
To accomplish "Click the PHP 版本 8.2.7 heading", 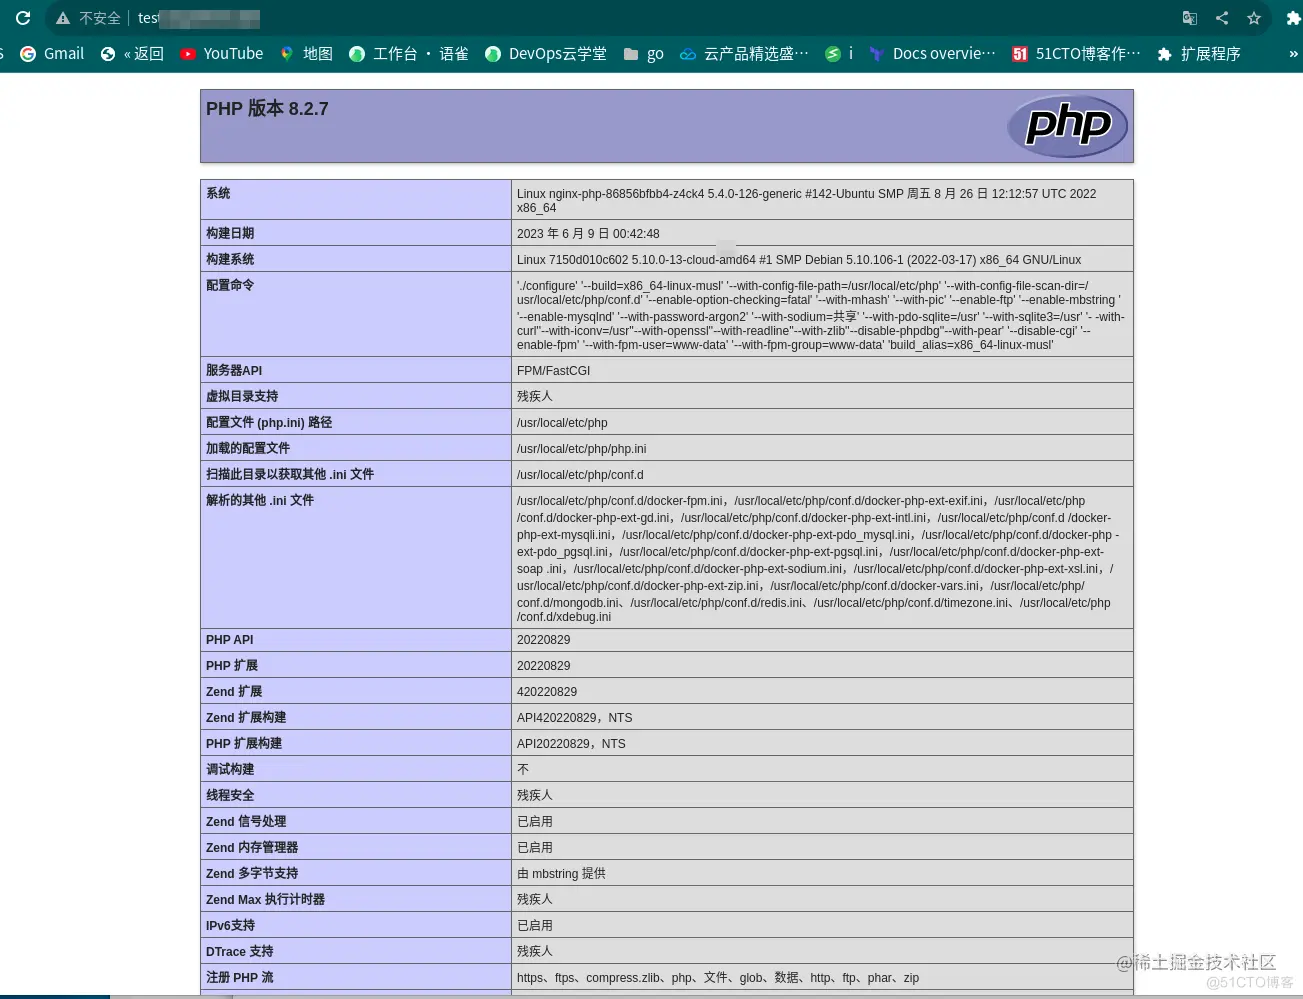I will pos(267,109).
